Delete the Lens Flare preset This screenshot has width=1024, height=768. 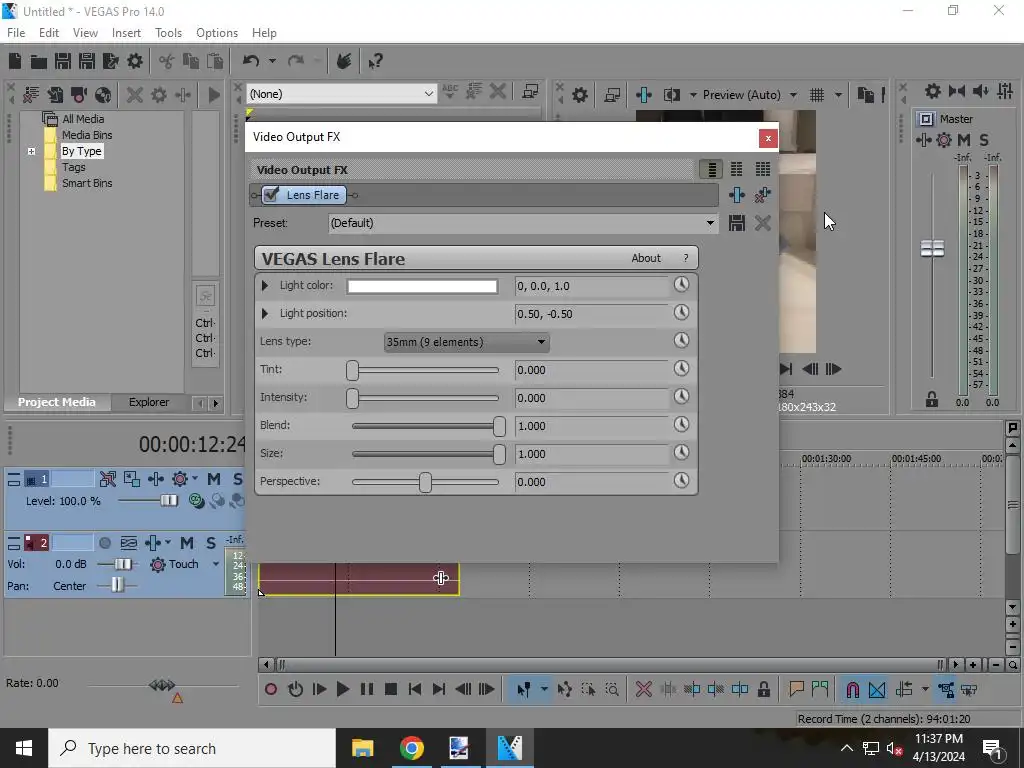tap(763, 223)
